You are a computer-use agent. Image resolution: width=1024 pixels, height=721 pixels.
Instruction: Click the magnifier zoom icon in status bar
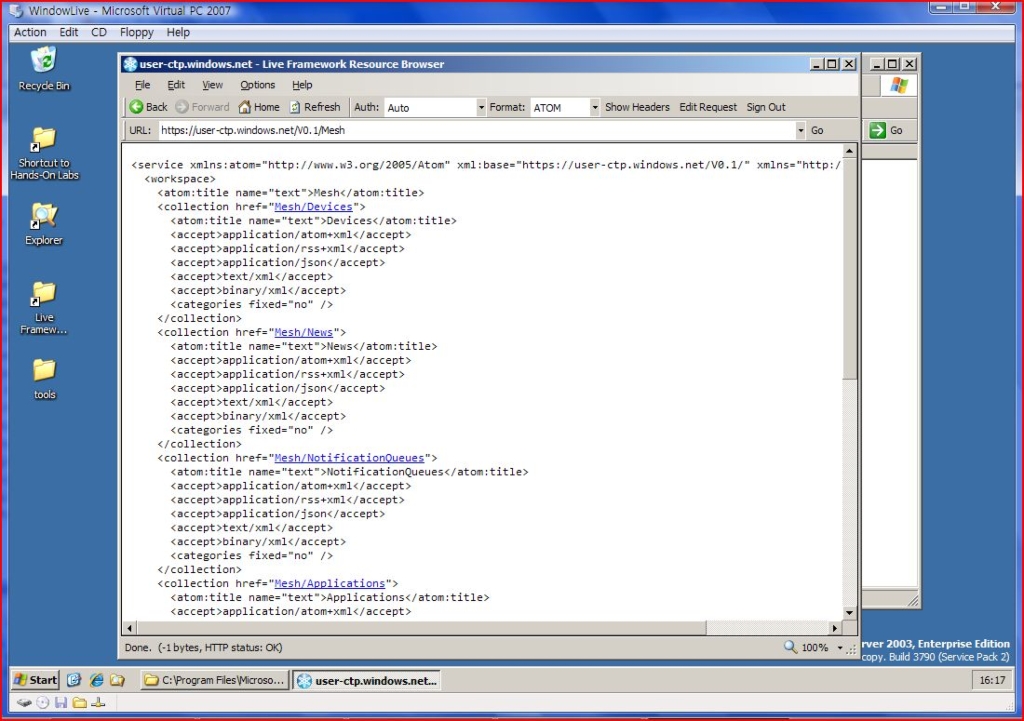(790, 647)
